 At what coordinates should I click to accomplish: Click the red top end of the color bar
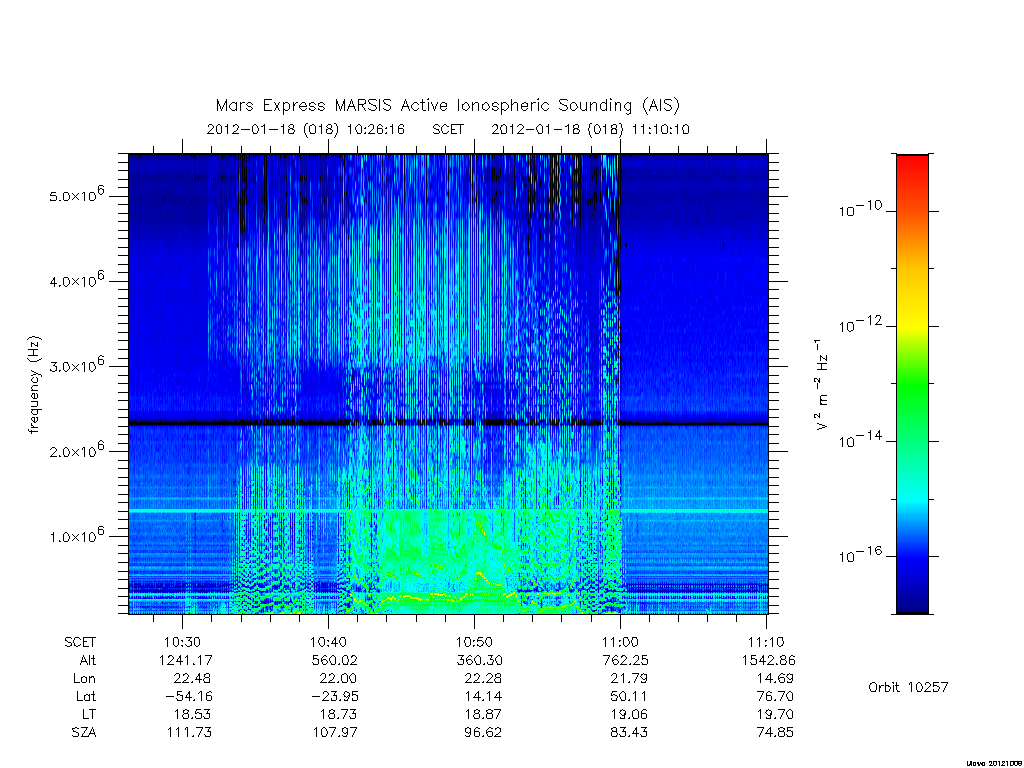pyautogui.click(x=912, y=163)
